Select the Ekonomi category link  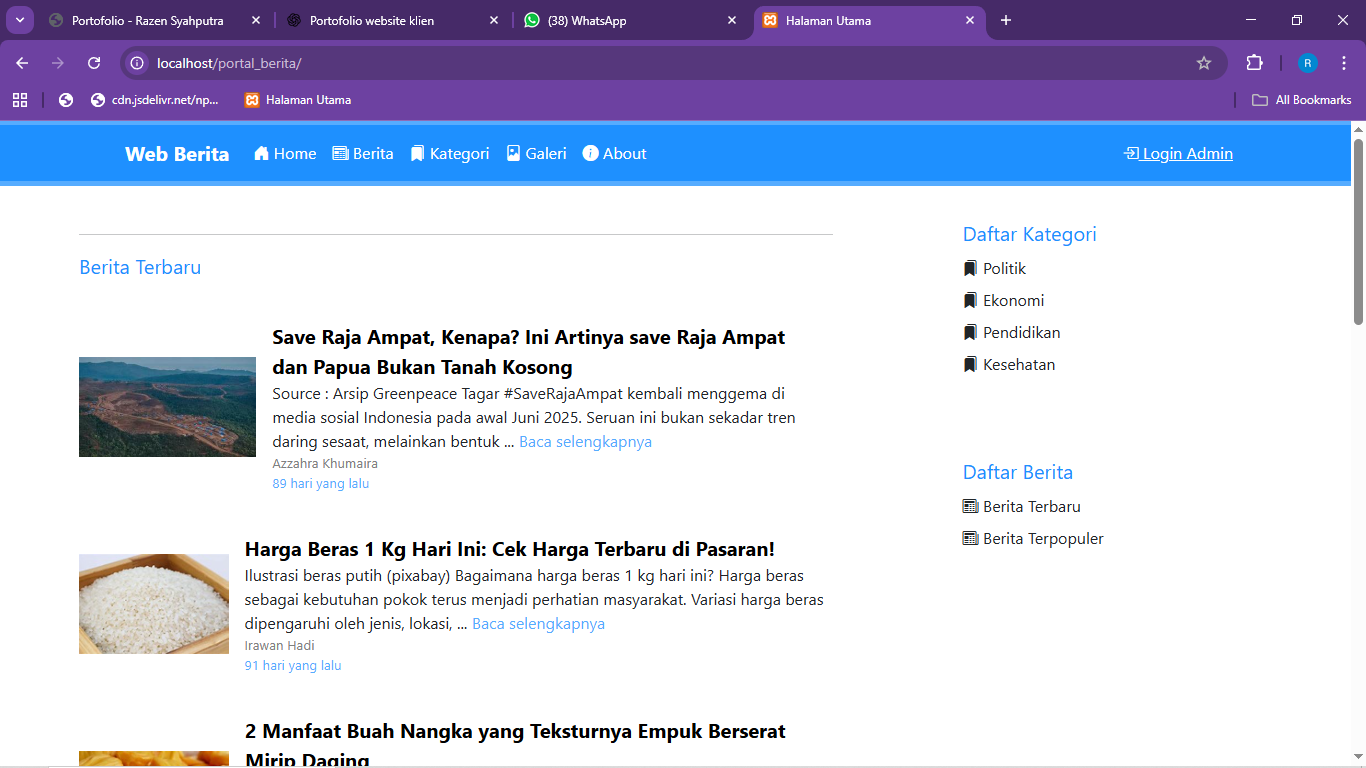1012,300
